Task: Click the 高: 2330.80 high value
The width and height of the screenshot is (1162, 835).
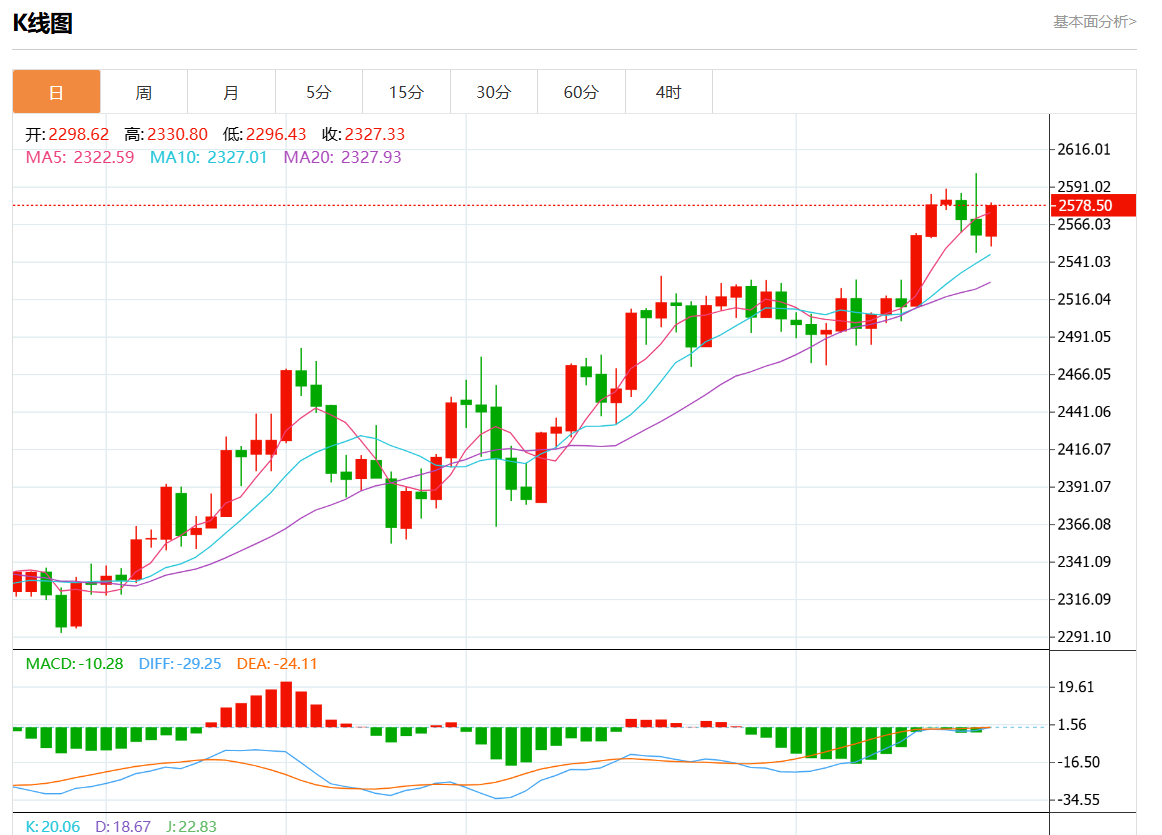Action: (166, 134)
